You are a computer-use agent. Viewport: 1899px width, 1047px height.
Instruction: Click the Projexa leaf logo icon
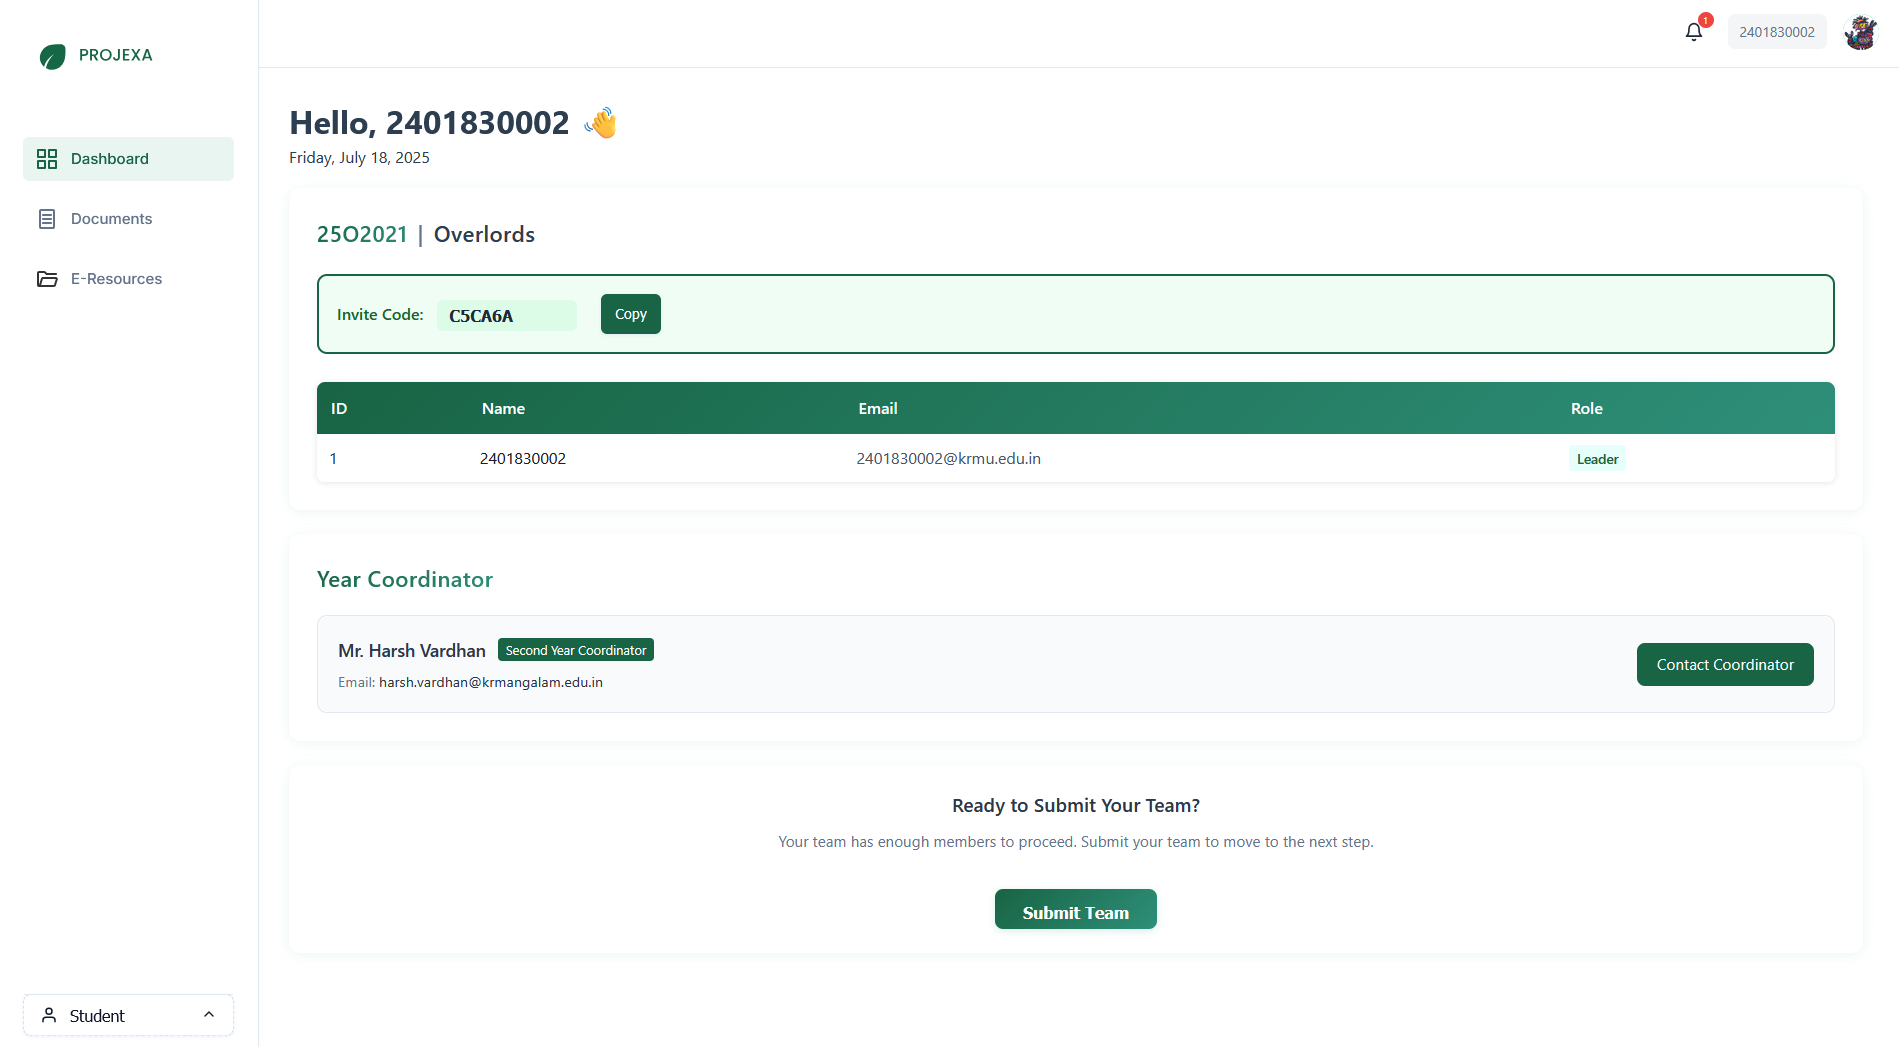(x=53, y=56)
